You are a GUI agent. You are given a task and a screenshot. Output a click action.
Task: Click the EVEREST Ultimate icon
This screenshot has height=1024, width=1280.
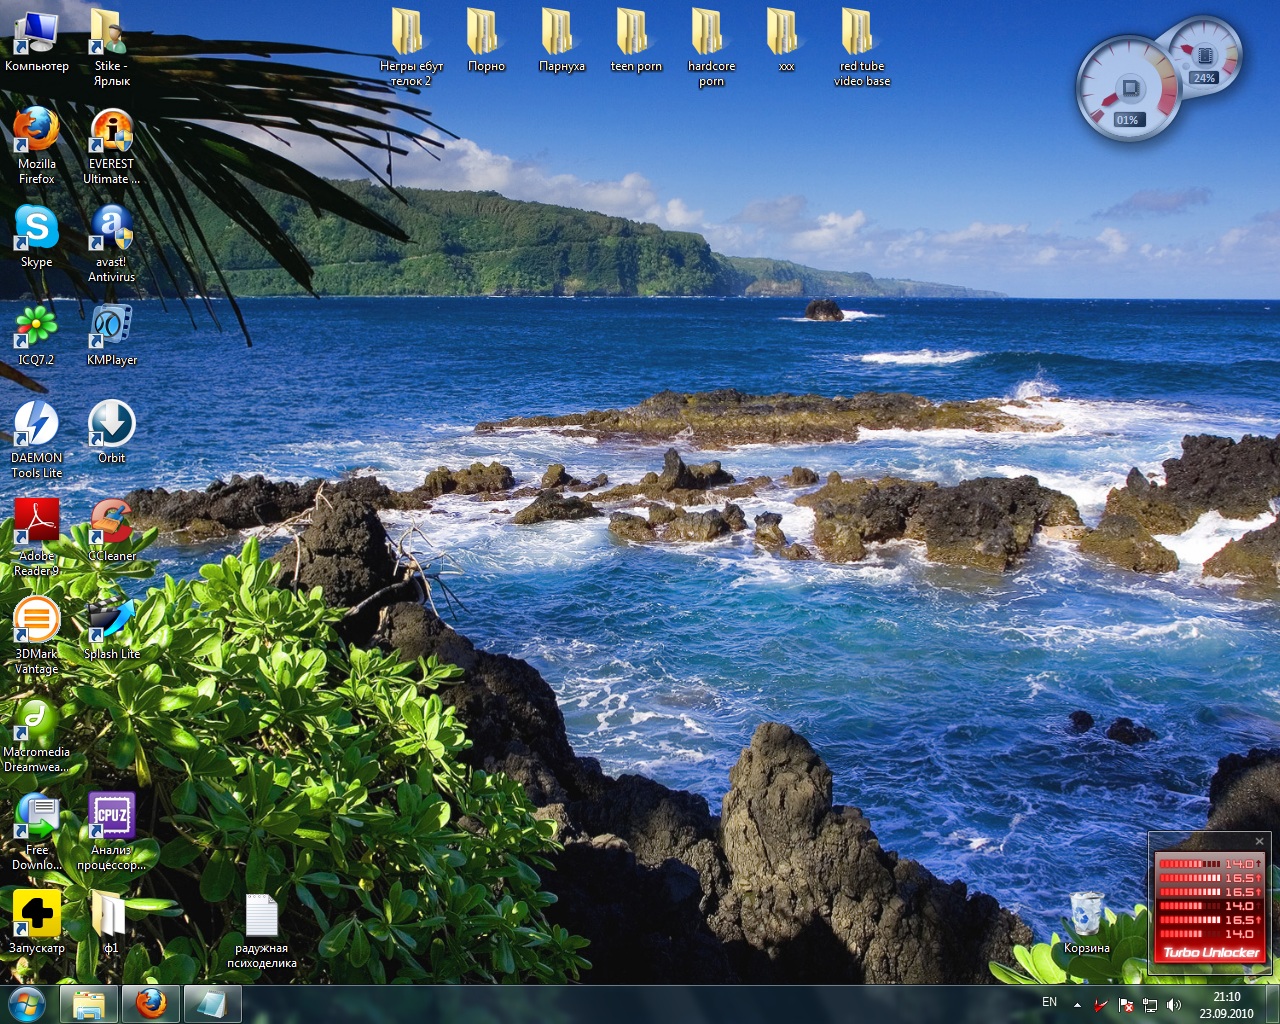click(x=111, y=131)
